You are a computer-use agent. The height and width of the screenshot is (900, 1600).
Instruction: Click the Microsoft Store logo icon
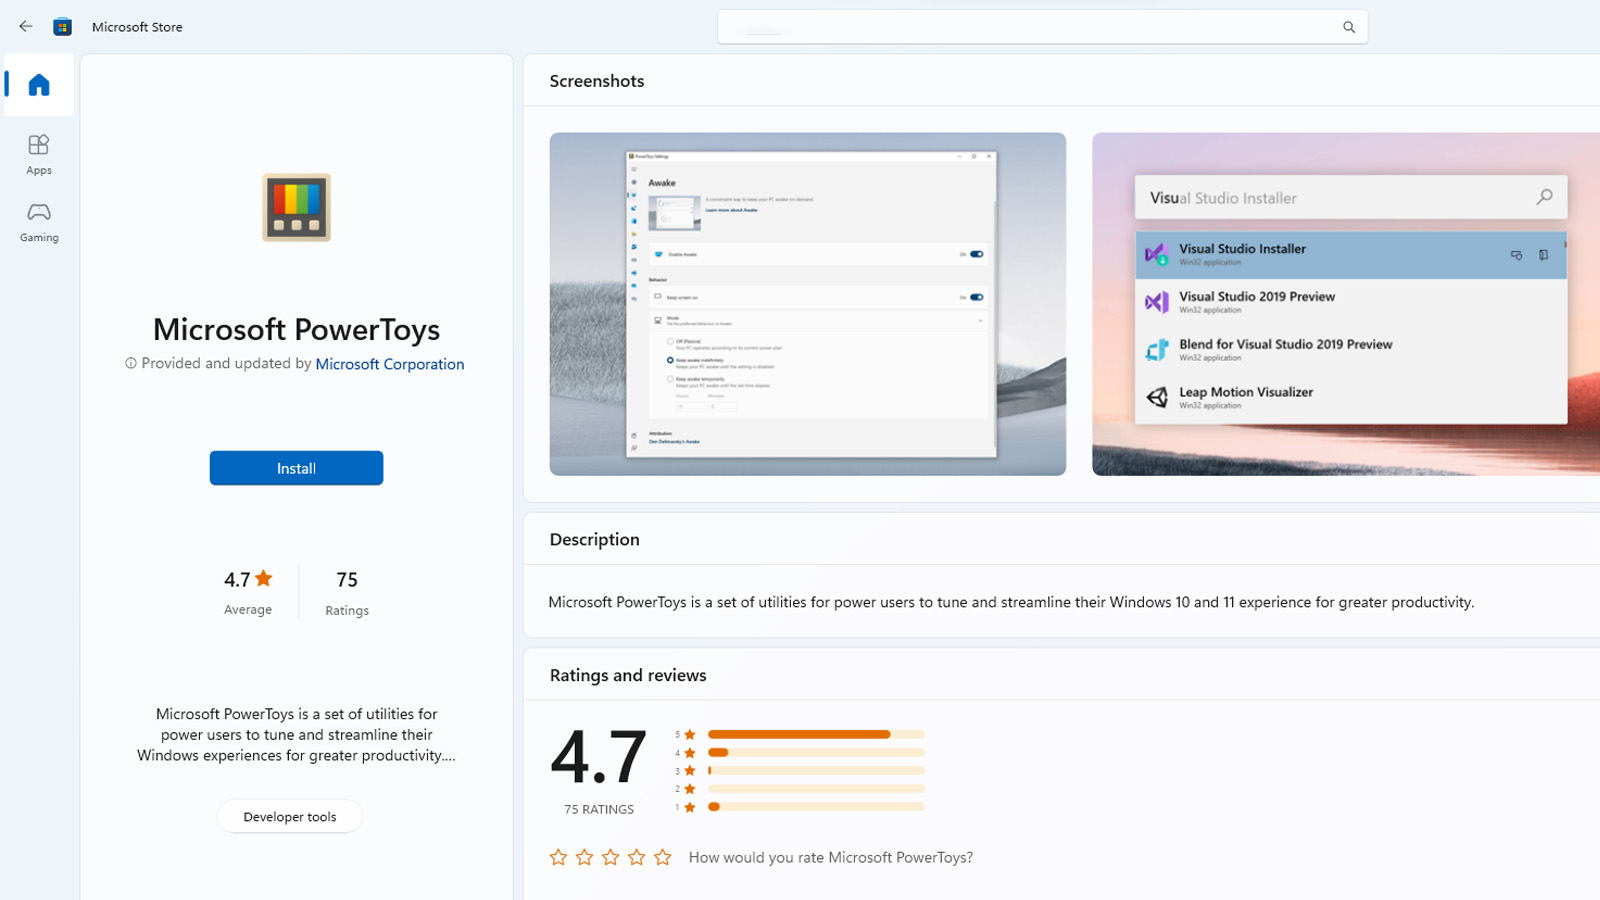coord(62,26)
